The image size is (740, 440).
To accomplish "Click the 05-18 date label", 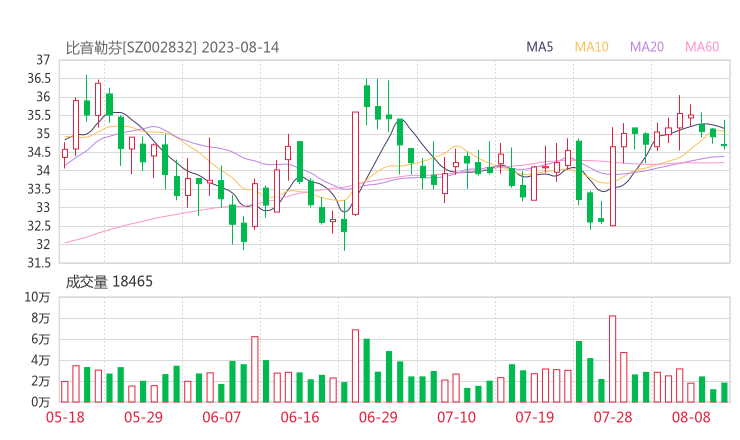I will [65, 417].
